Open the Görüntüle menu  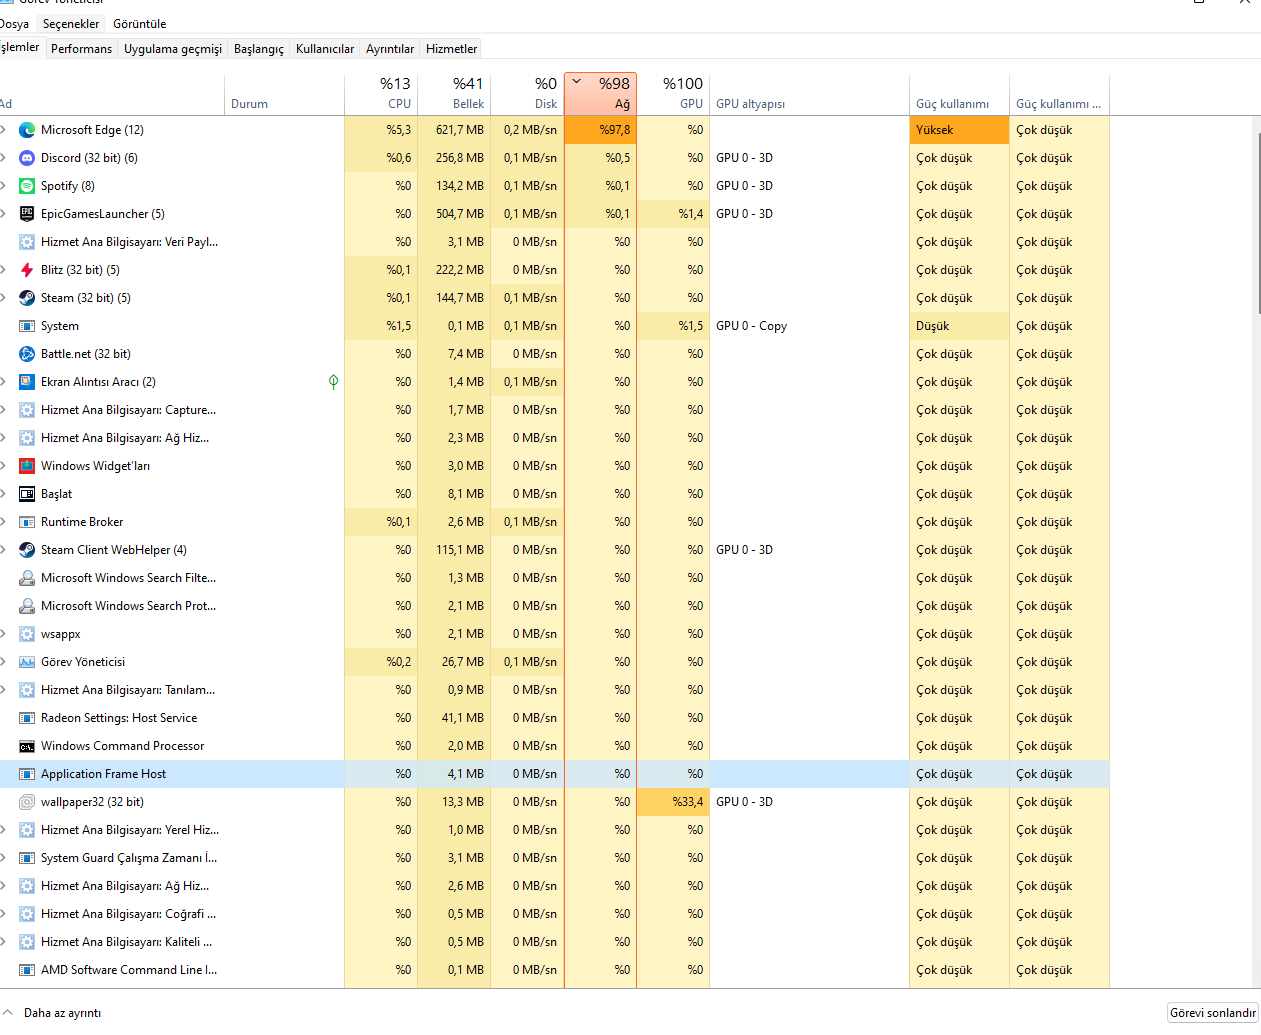point(140,23)
